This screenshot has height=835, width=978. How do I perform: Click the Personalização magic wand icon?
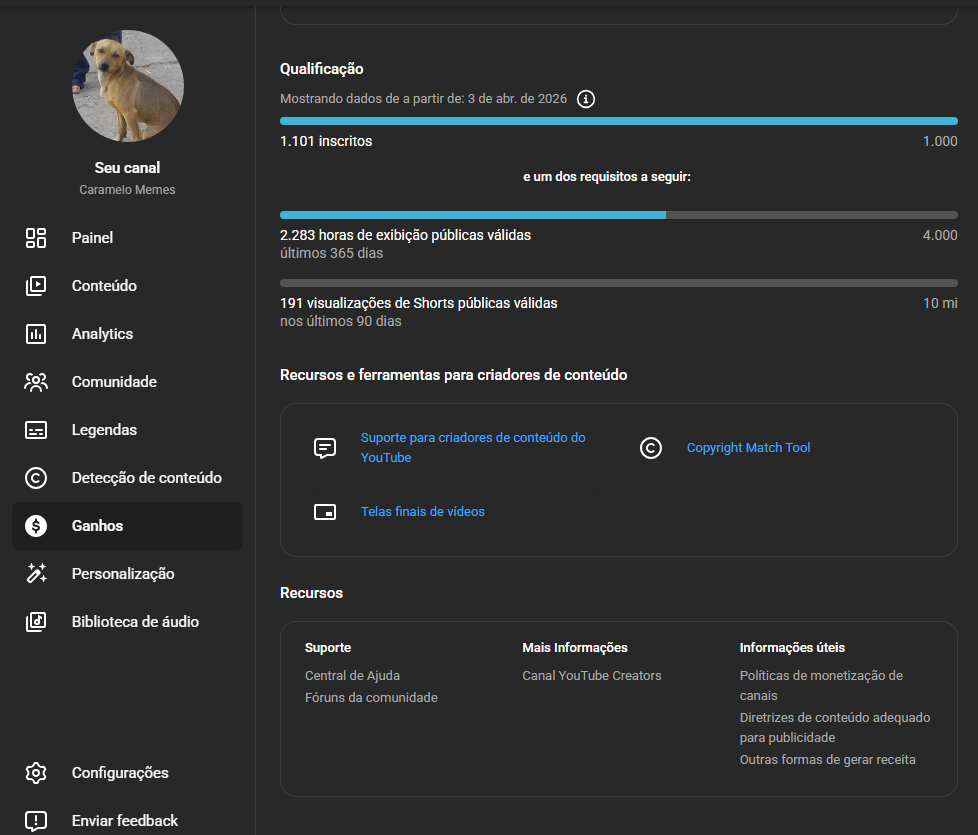[36, 574]
